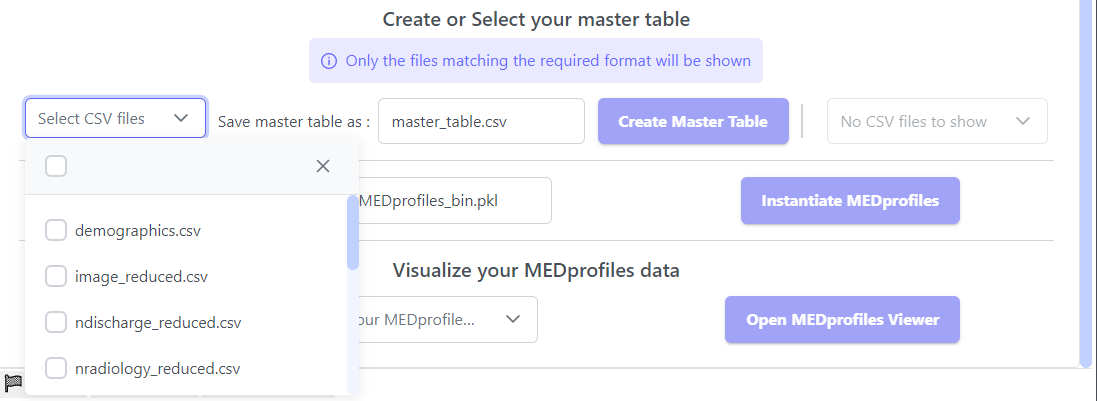Viewport: 1097px width, 401px height.
Task: Tick the nradiology_reduced.csv checkbox
Action: [x=56, y=369]
